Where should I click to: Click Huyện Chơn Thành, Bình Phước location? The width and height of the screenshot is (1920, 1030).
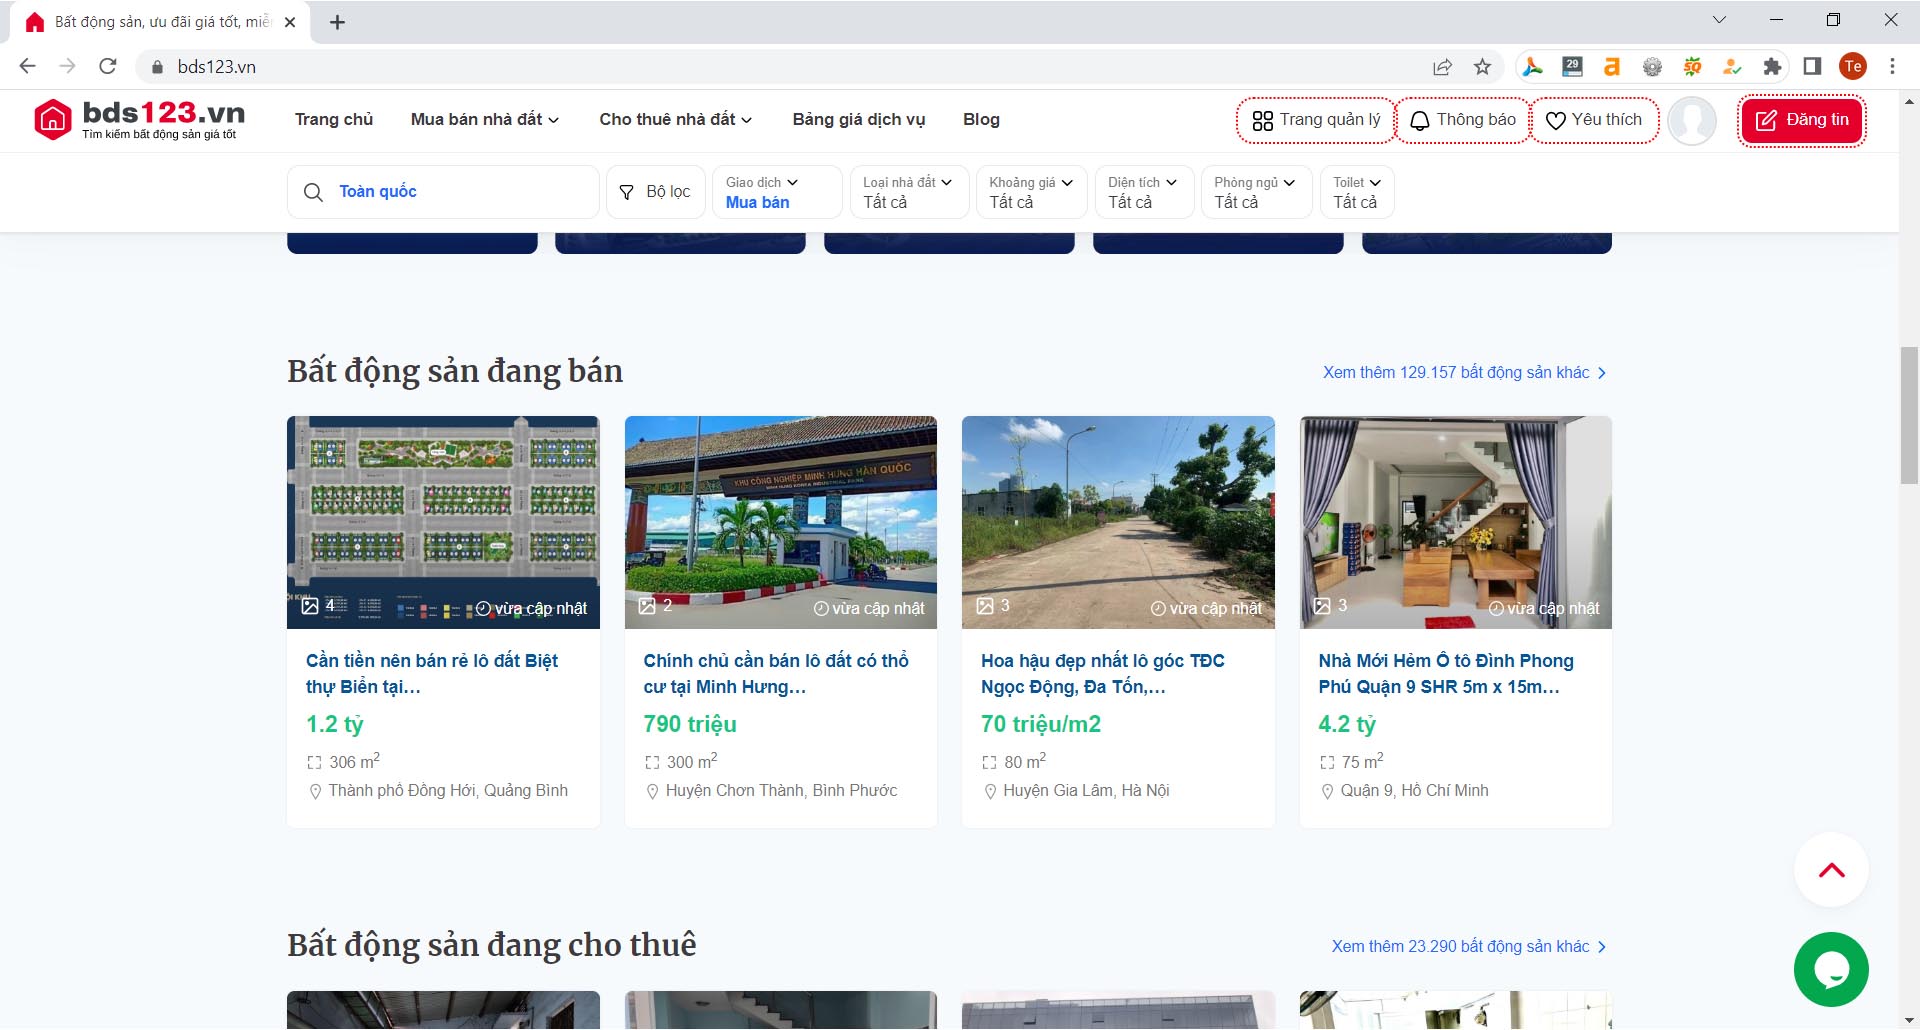pos(781,791)
